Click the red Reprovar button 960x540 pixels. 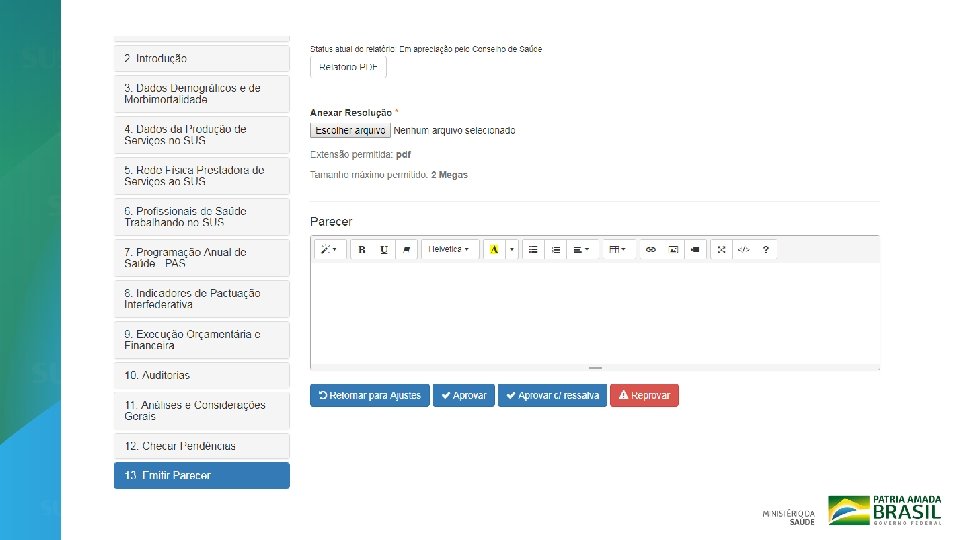point(644,396)
